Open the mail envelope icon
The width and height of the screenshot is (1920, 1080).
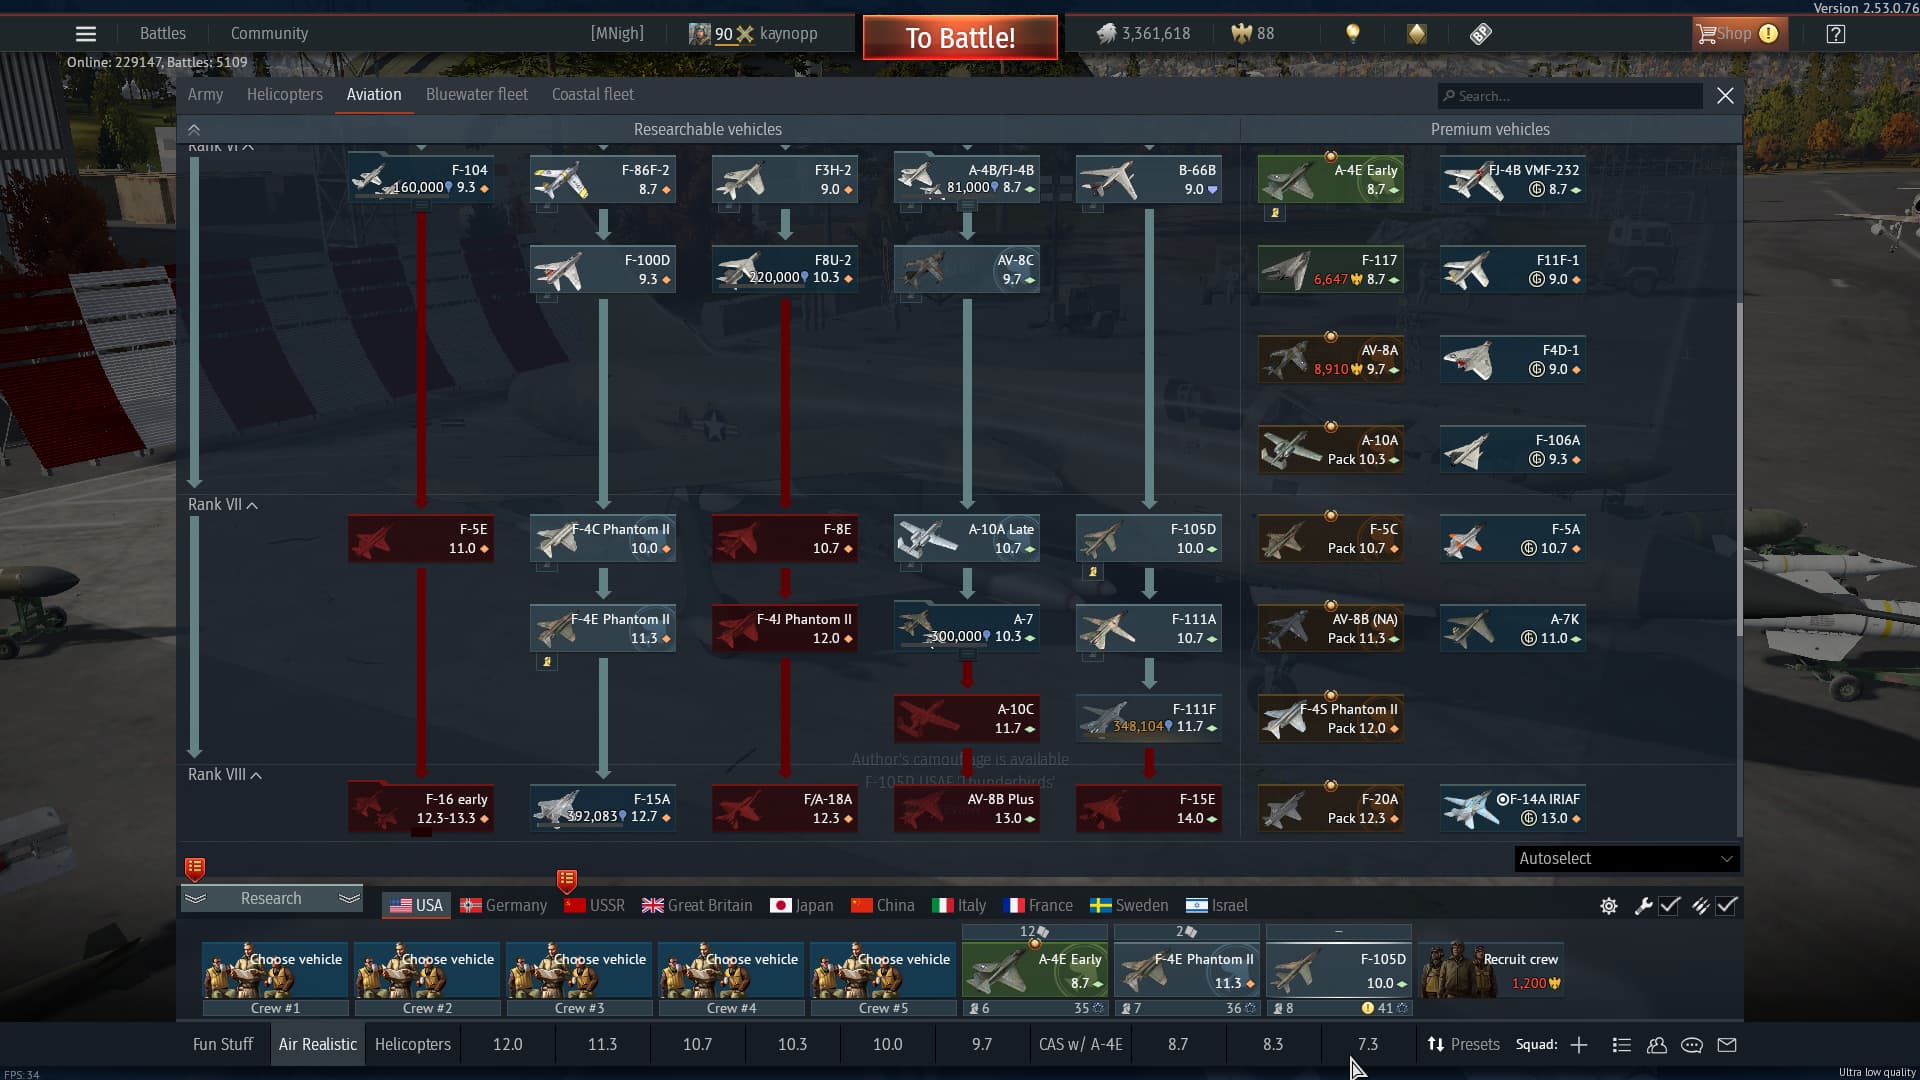[x=1727, y=1045]
